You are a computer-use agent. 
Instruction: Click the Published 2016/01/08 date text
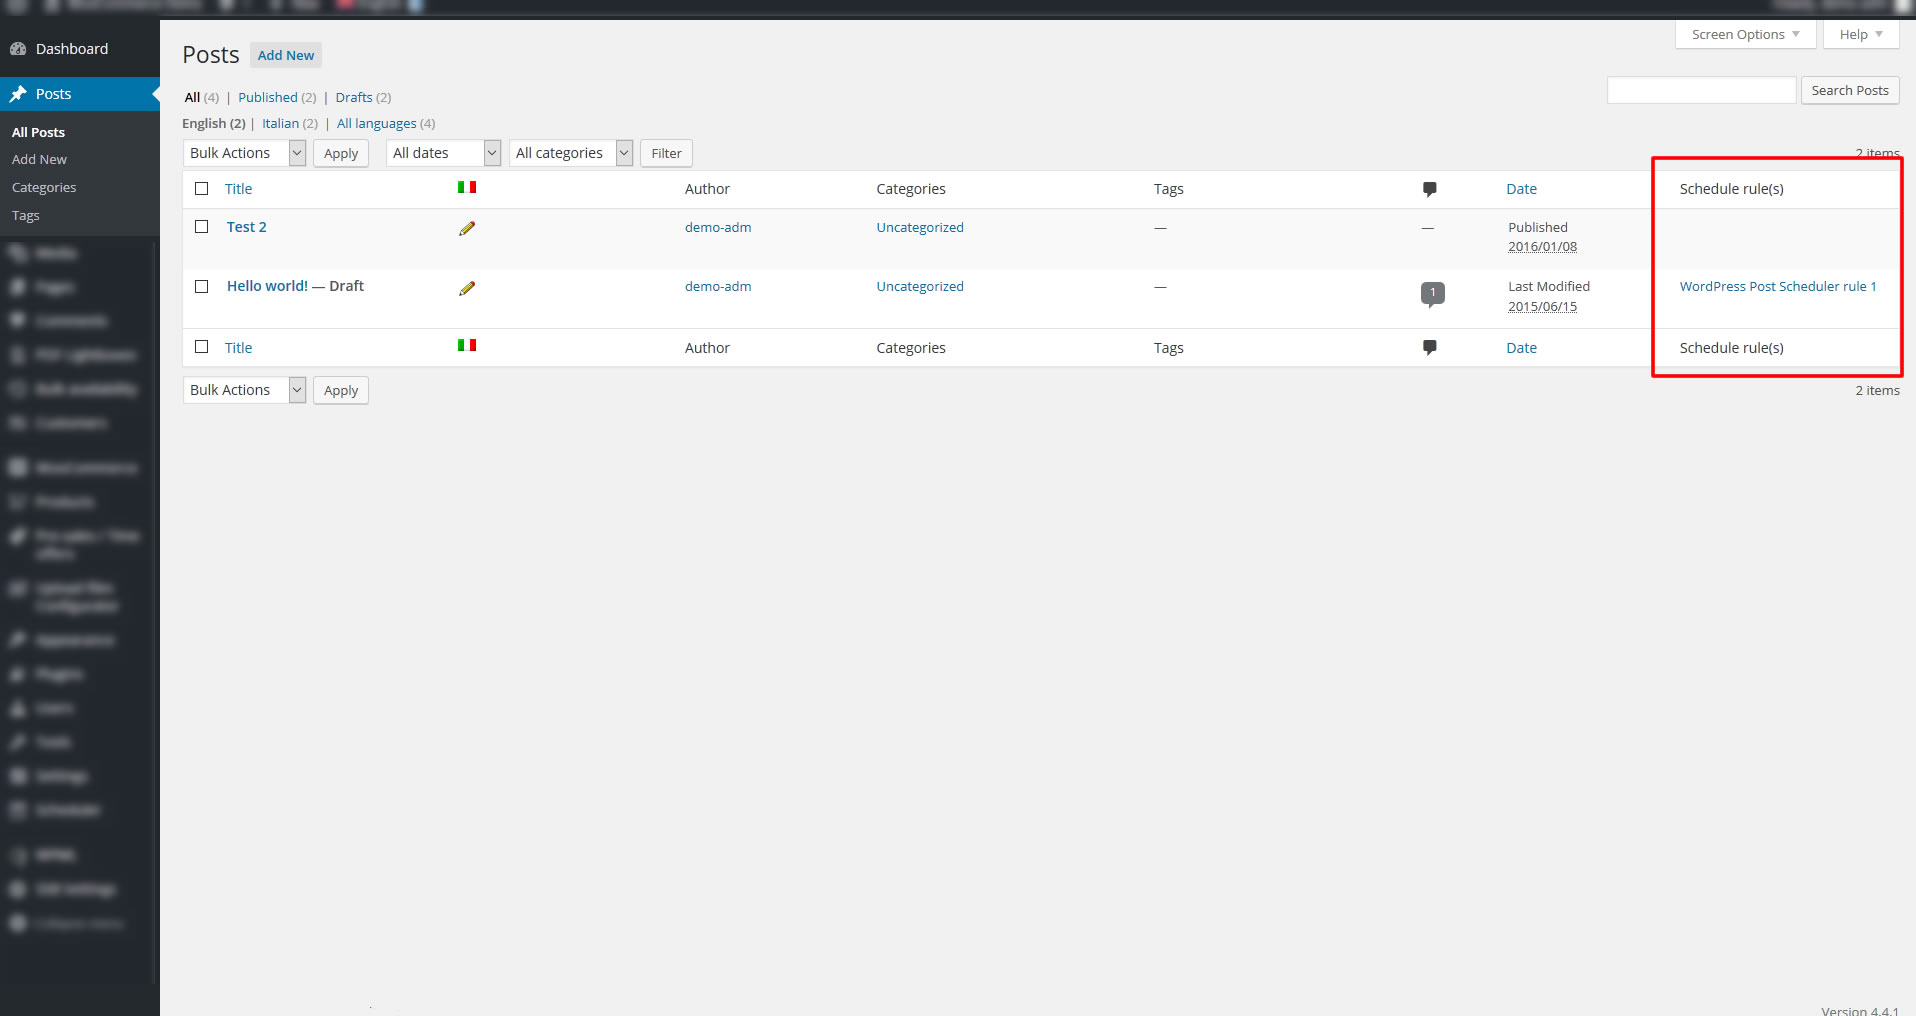pos(1542,237)
